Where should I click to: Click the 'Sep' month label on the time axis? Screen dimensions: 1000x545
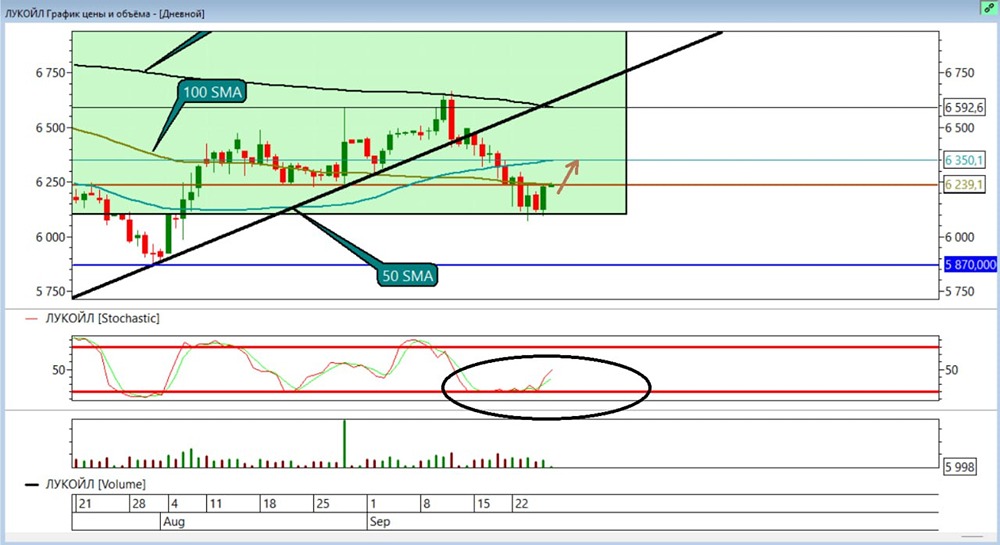coord(379,521)
